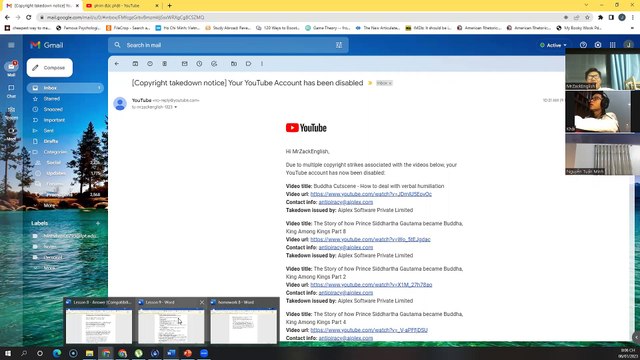Bookmark this page with star icon
The width and height of the screenshot is (640, 360).
tap(587, 18)
